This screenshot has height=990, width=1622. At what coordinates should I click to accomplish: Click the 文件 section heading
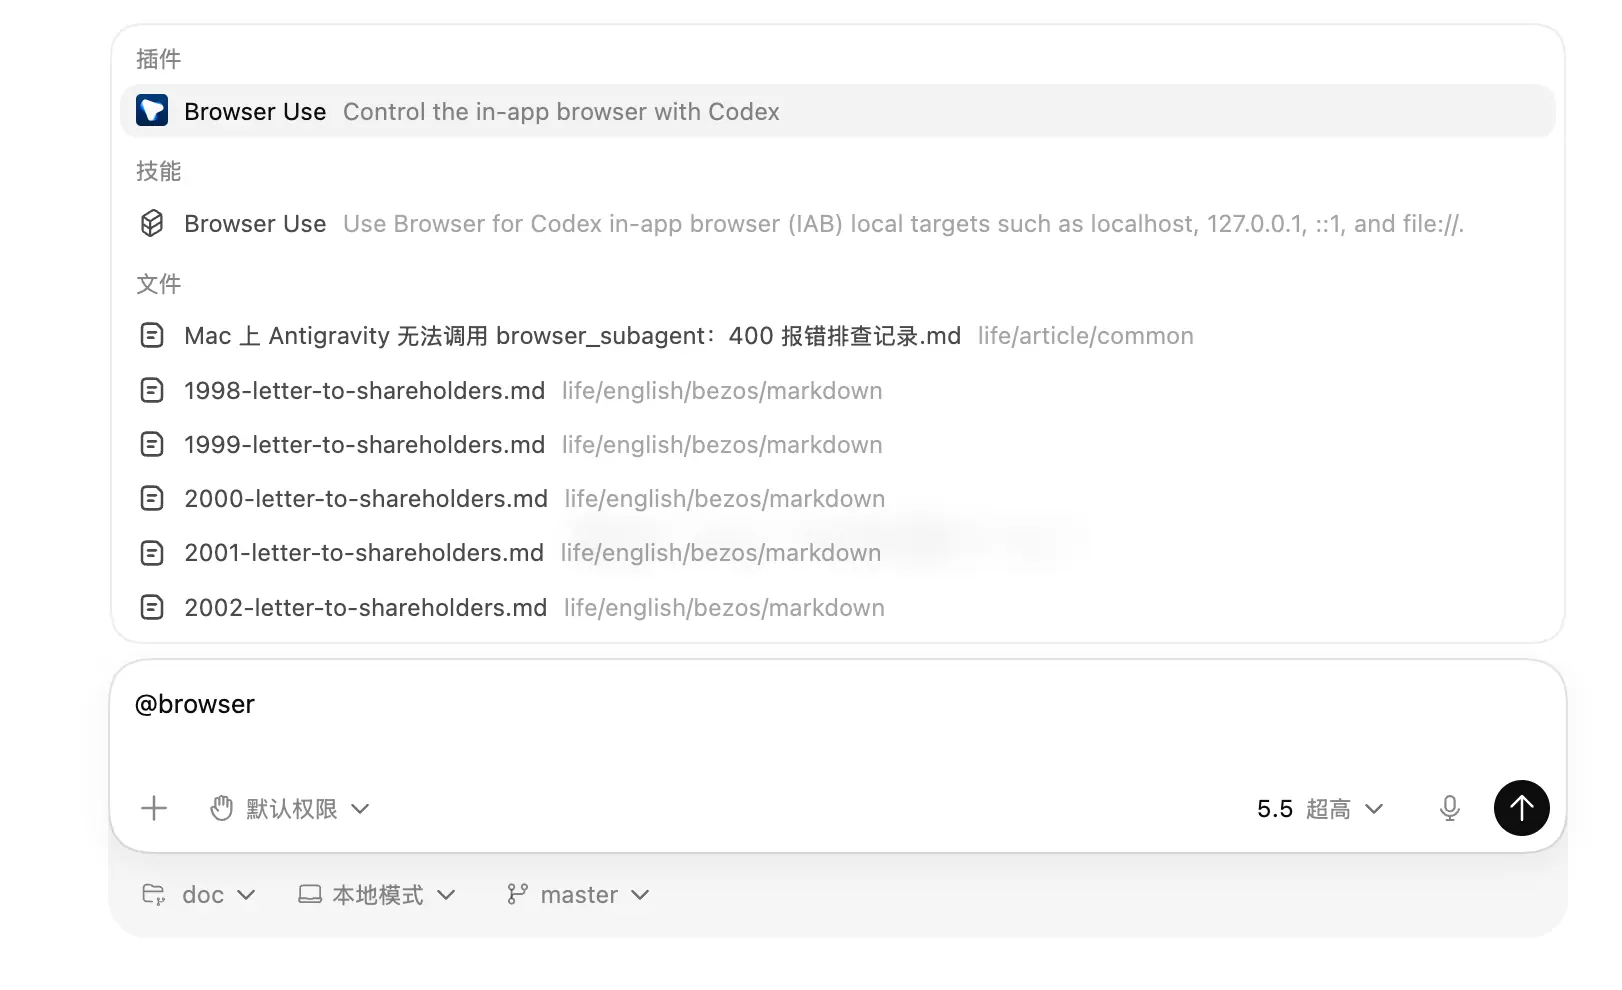(158, 284)
